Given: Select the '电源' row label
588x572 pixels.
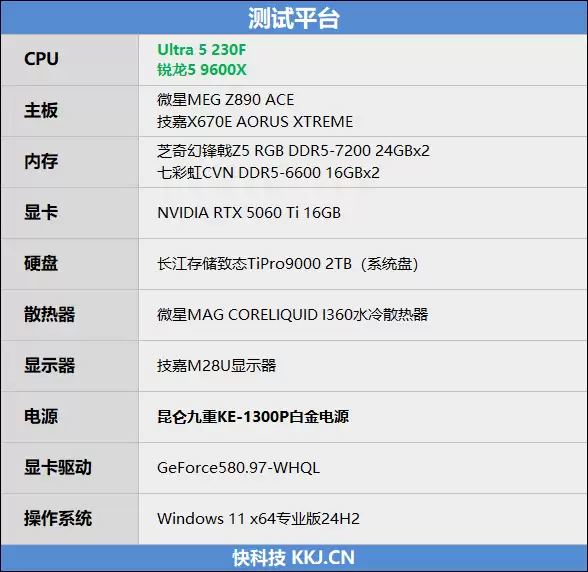Looking at the screenshot, I should click(x=41, y=416).
